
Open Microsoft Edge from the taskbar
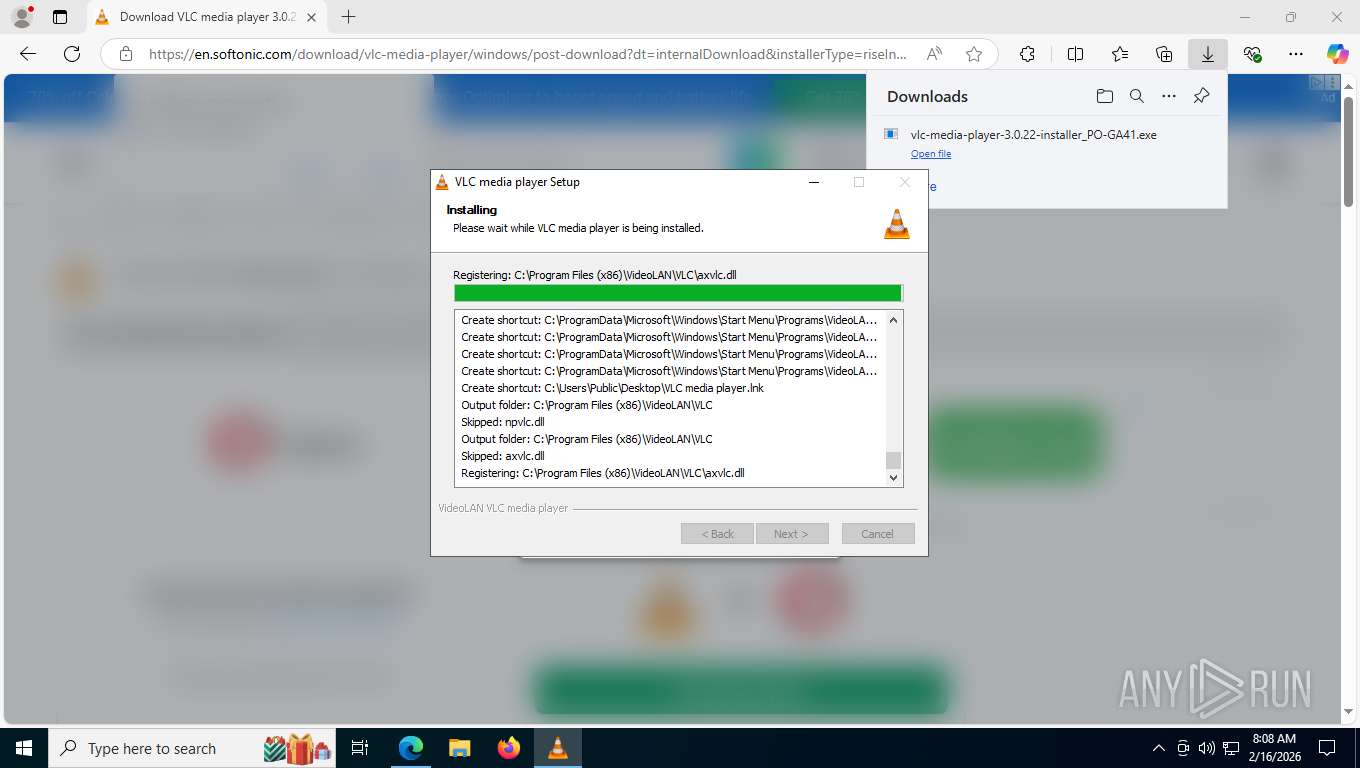(x=410, y=748)
